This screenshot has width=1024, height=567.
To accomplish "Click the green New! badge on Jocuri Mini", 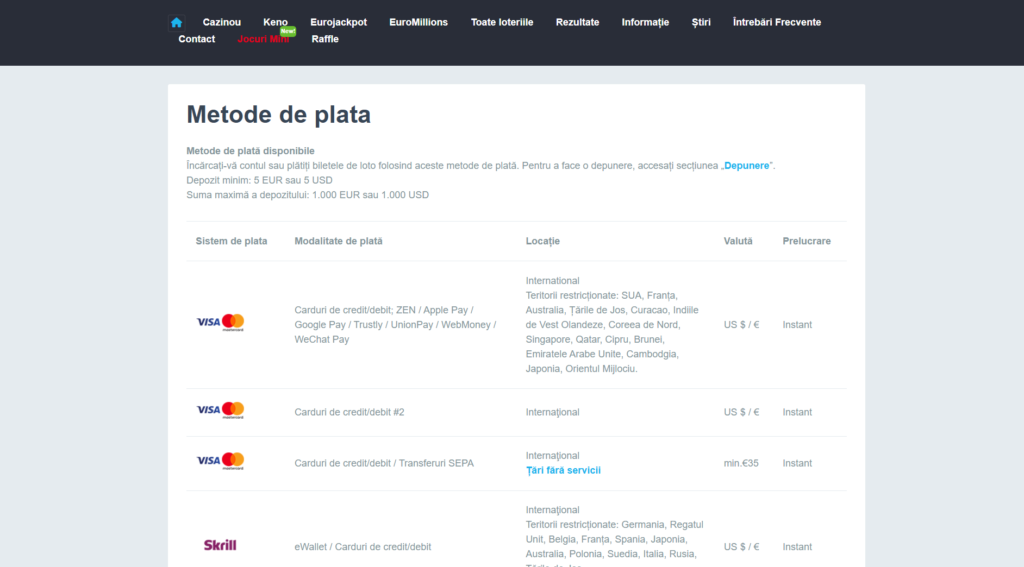I will tap(288, 31).
